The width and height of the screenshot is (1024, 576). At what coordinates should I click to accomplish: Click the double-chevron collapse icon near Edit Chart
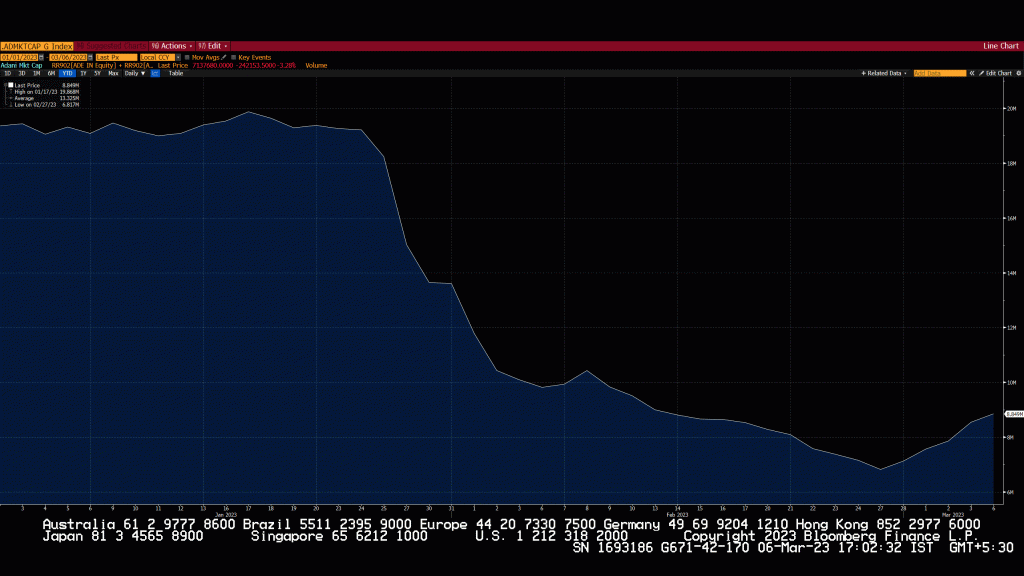point(972,73)
